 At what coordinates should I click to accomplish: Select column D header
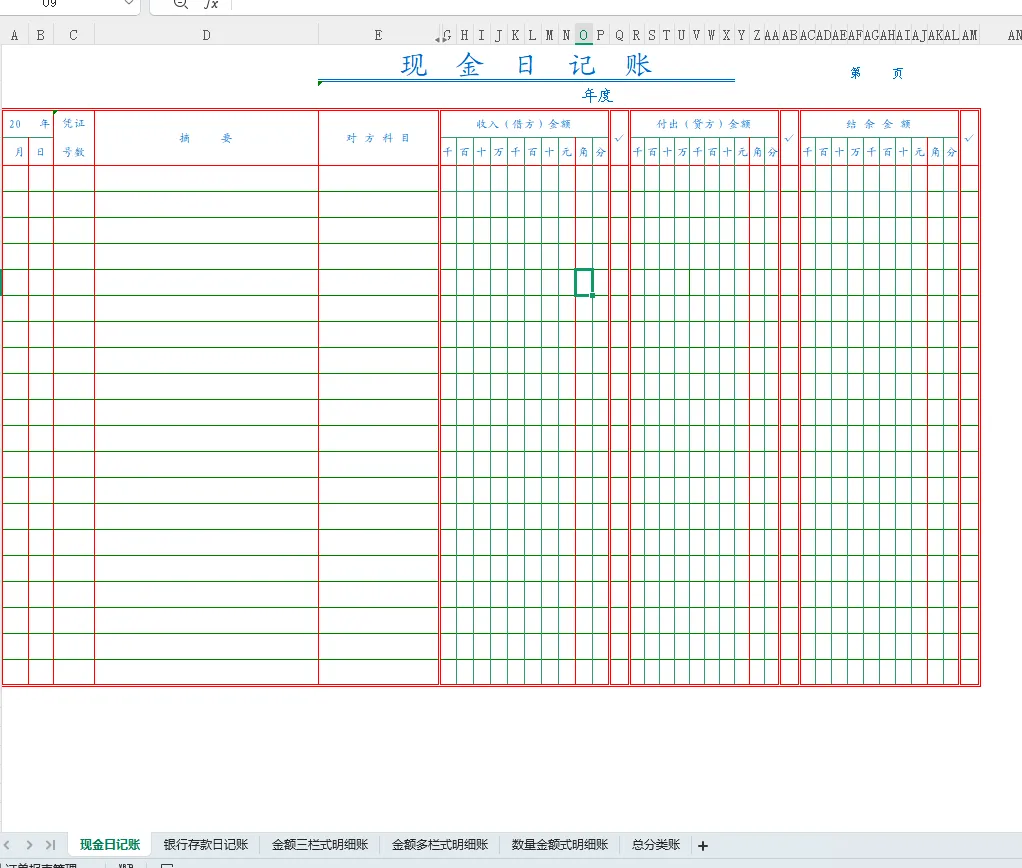[206, 35]
